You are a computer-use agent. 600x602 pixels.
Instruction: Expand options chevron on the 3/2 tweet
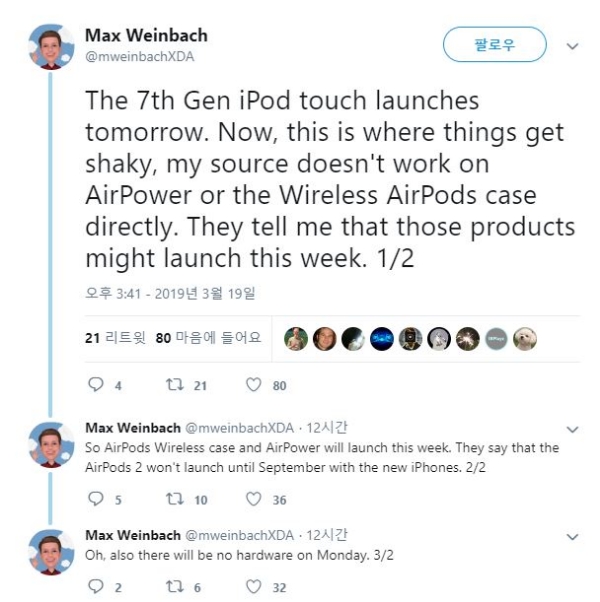(572, 537)
